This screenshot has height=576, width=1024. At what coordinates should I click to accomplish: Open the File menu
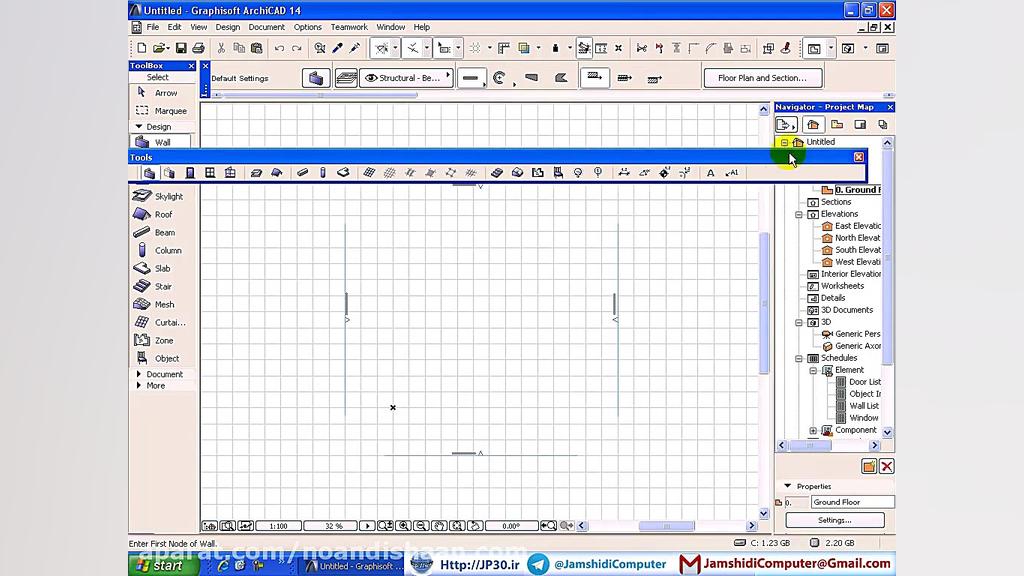[x=153, y=27]
